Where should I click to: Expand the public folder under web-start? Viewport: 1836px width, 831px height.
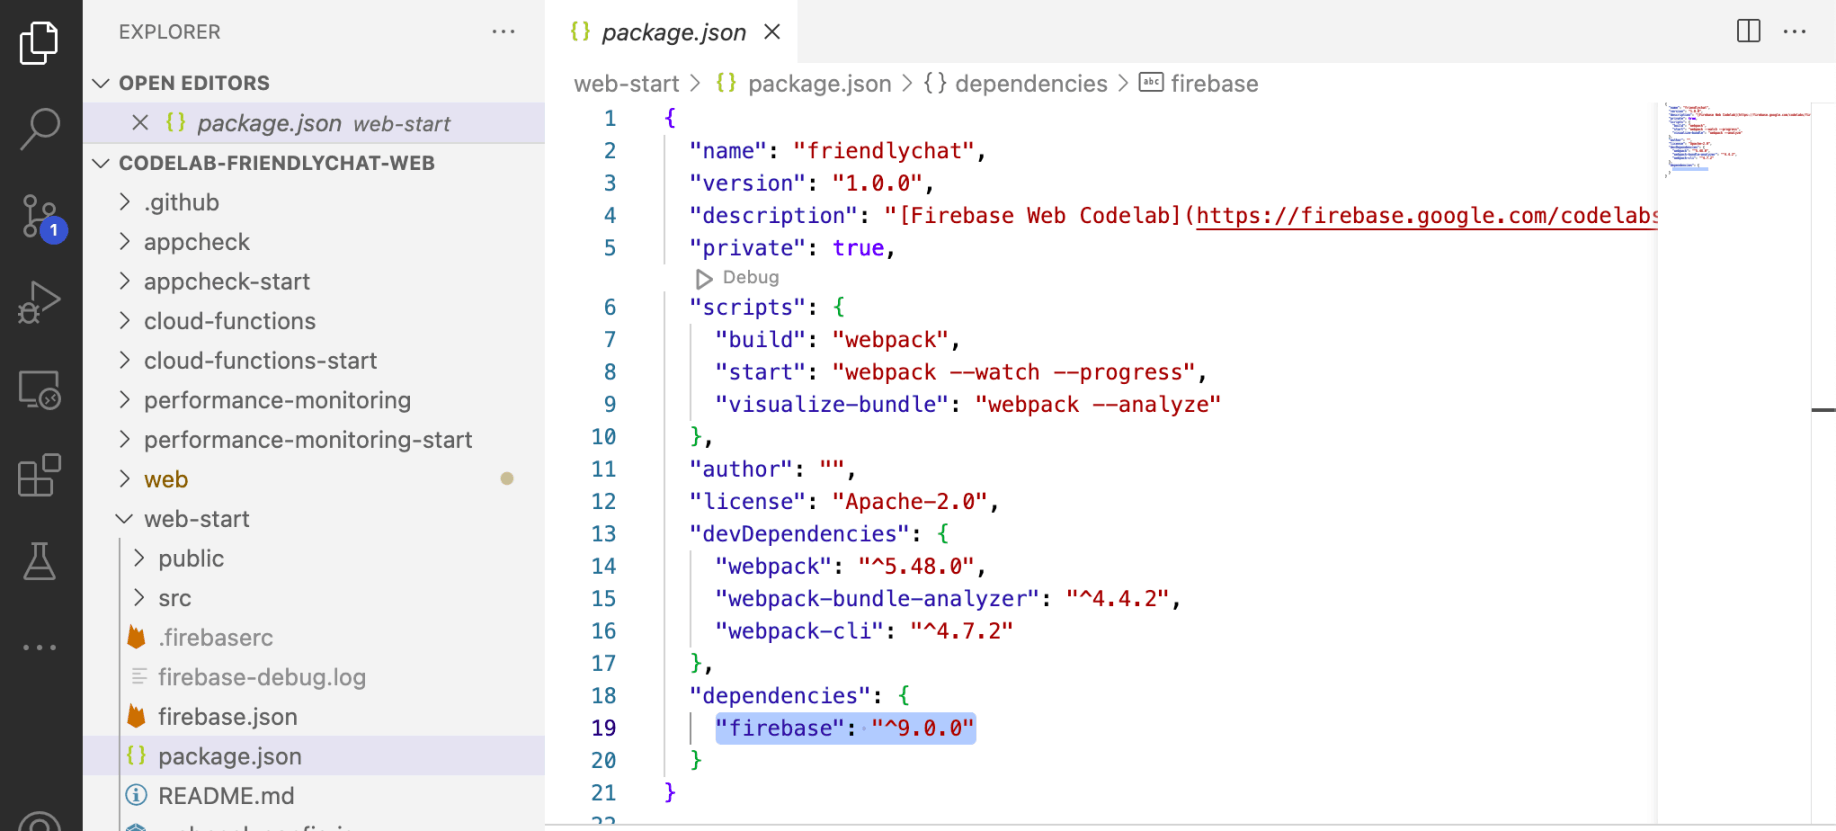[139, 558]
